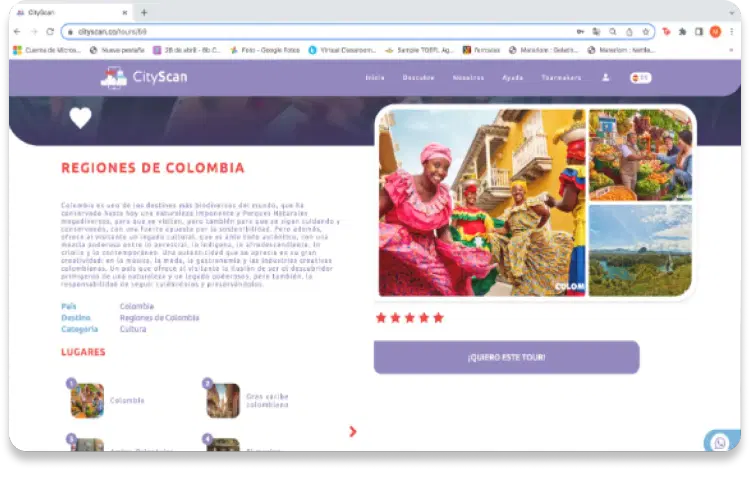Open the Virtual Classroom bookmark
This screenshot has height=485, width=750.
tap(342, 50)
